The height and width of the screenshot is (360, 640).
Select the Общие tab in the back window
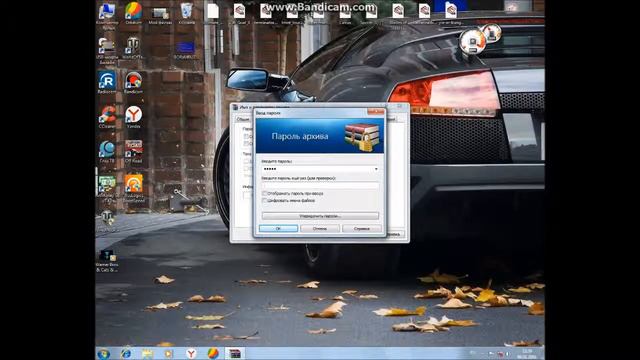pos(243,119)
